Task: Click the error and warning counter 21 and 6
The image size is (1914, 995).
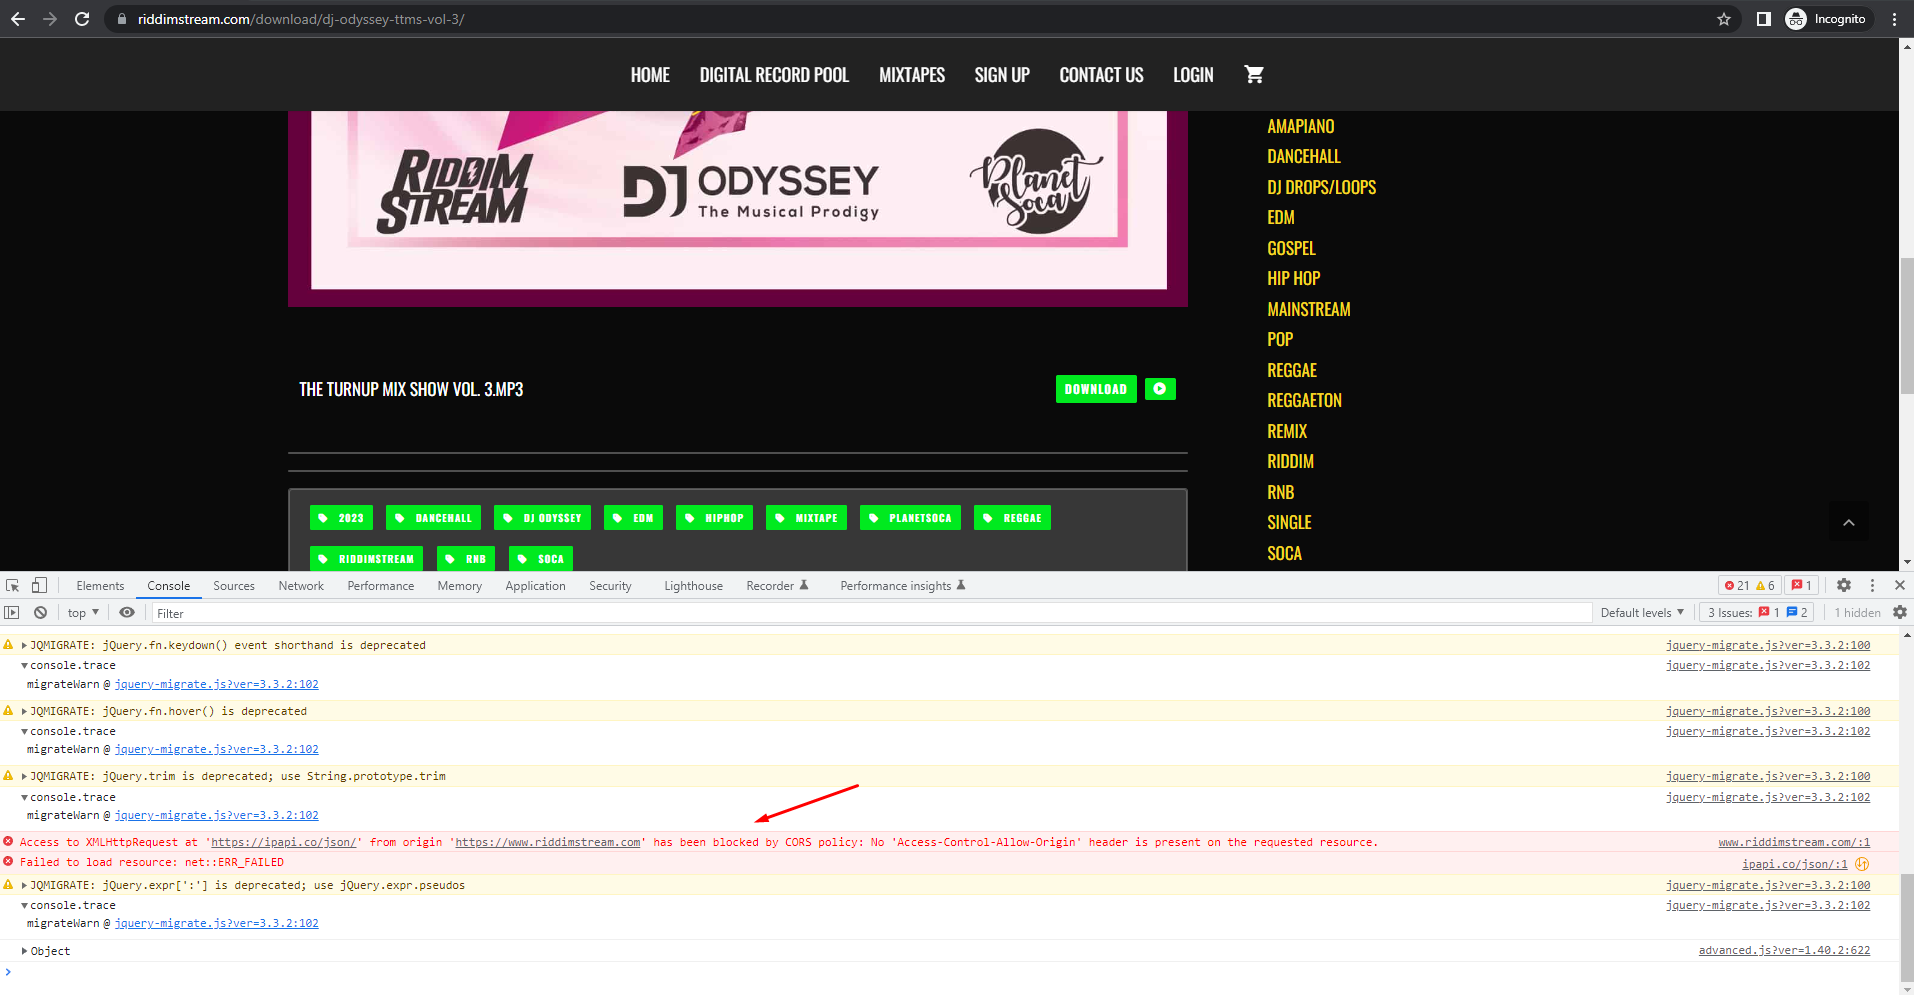Action: [1750, 586]
